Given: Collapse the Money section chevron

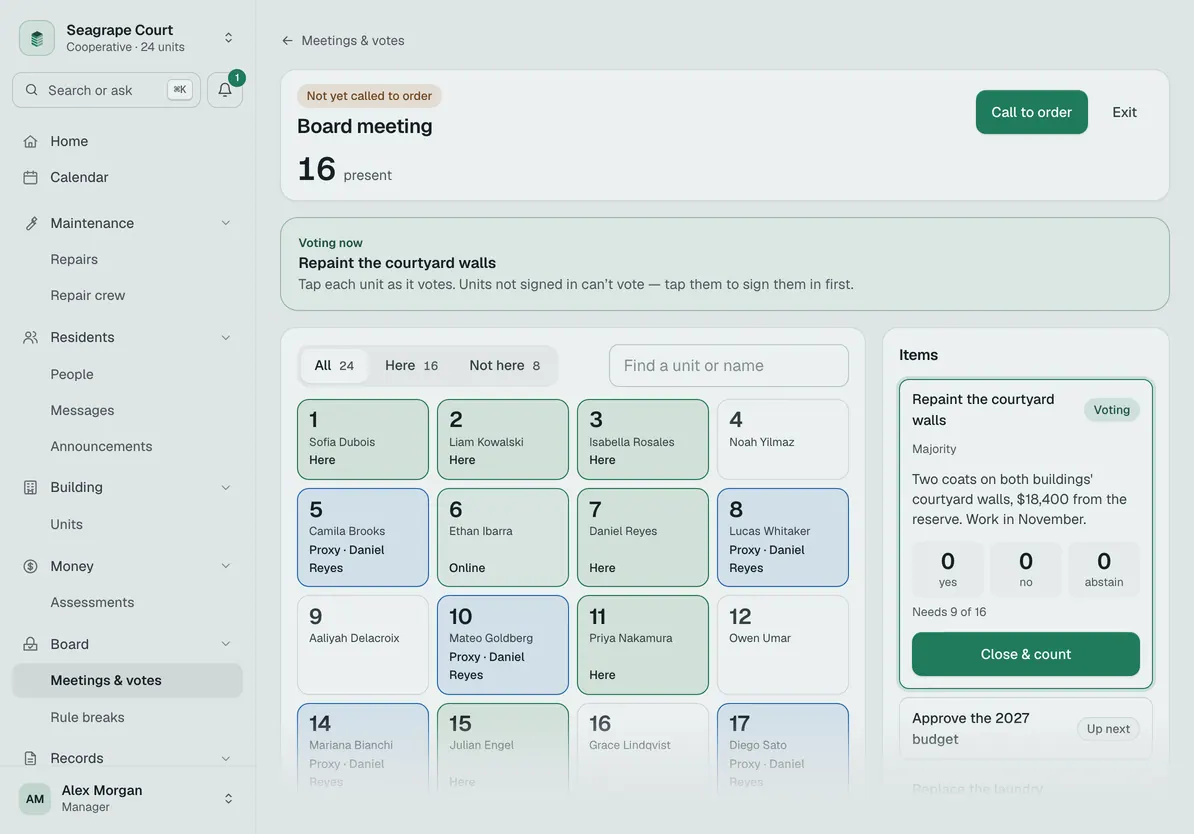Looking at the screenshot, I should click(225, 566).
